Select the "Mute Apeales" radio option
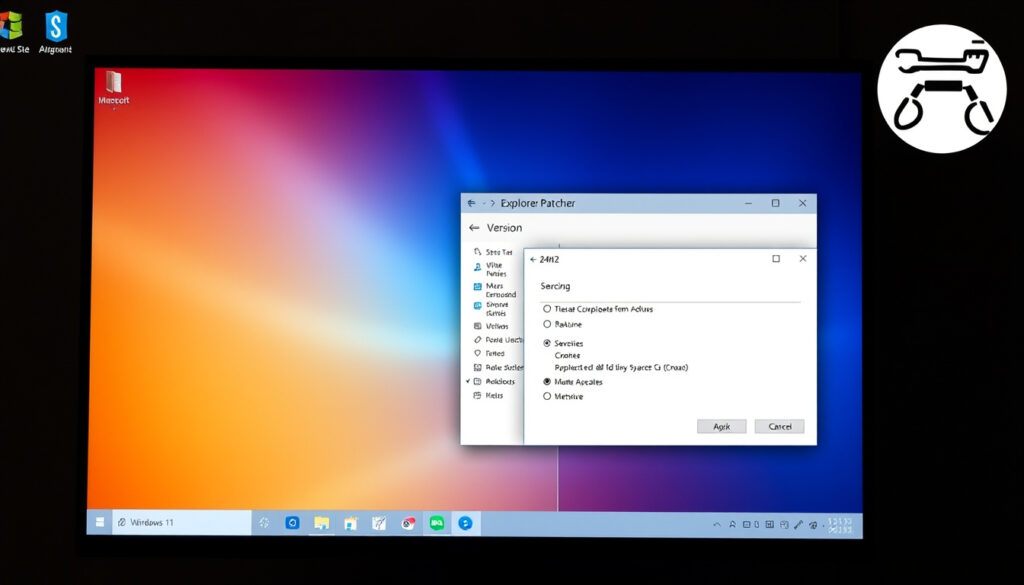This screenshot has height=585, width=1024. (x=547, y=381)
